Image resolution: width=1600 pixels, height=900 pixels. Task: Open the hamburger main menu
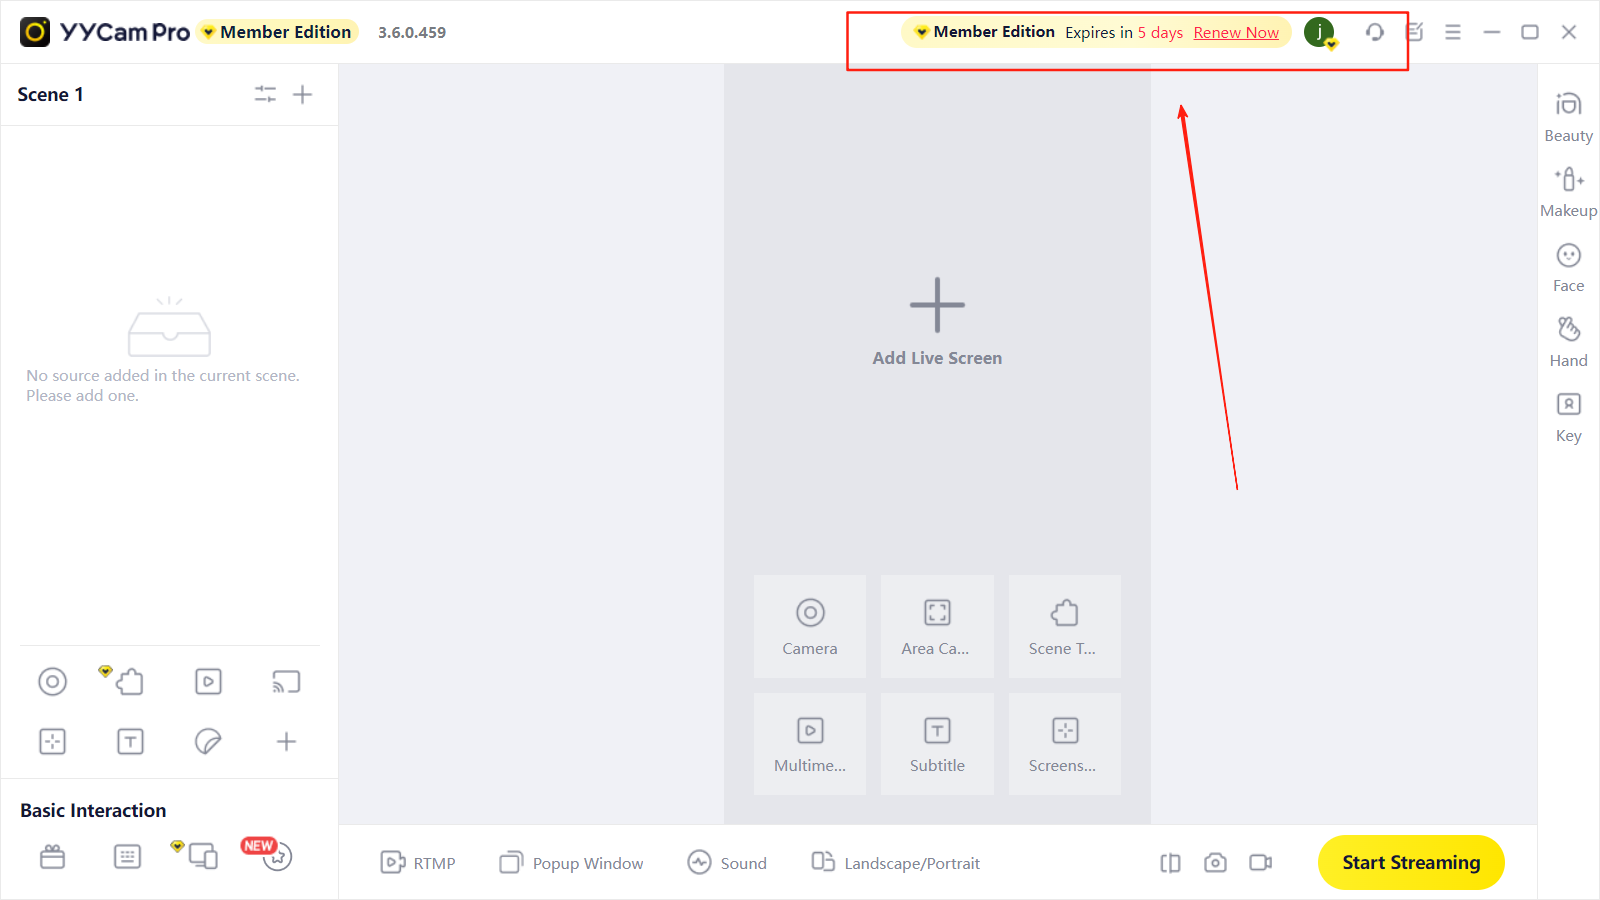click(1453, 32)
